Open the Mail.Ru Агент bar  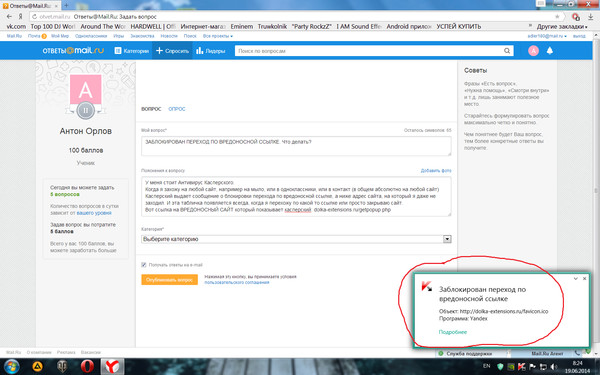tap(547, 354)
